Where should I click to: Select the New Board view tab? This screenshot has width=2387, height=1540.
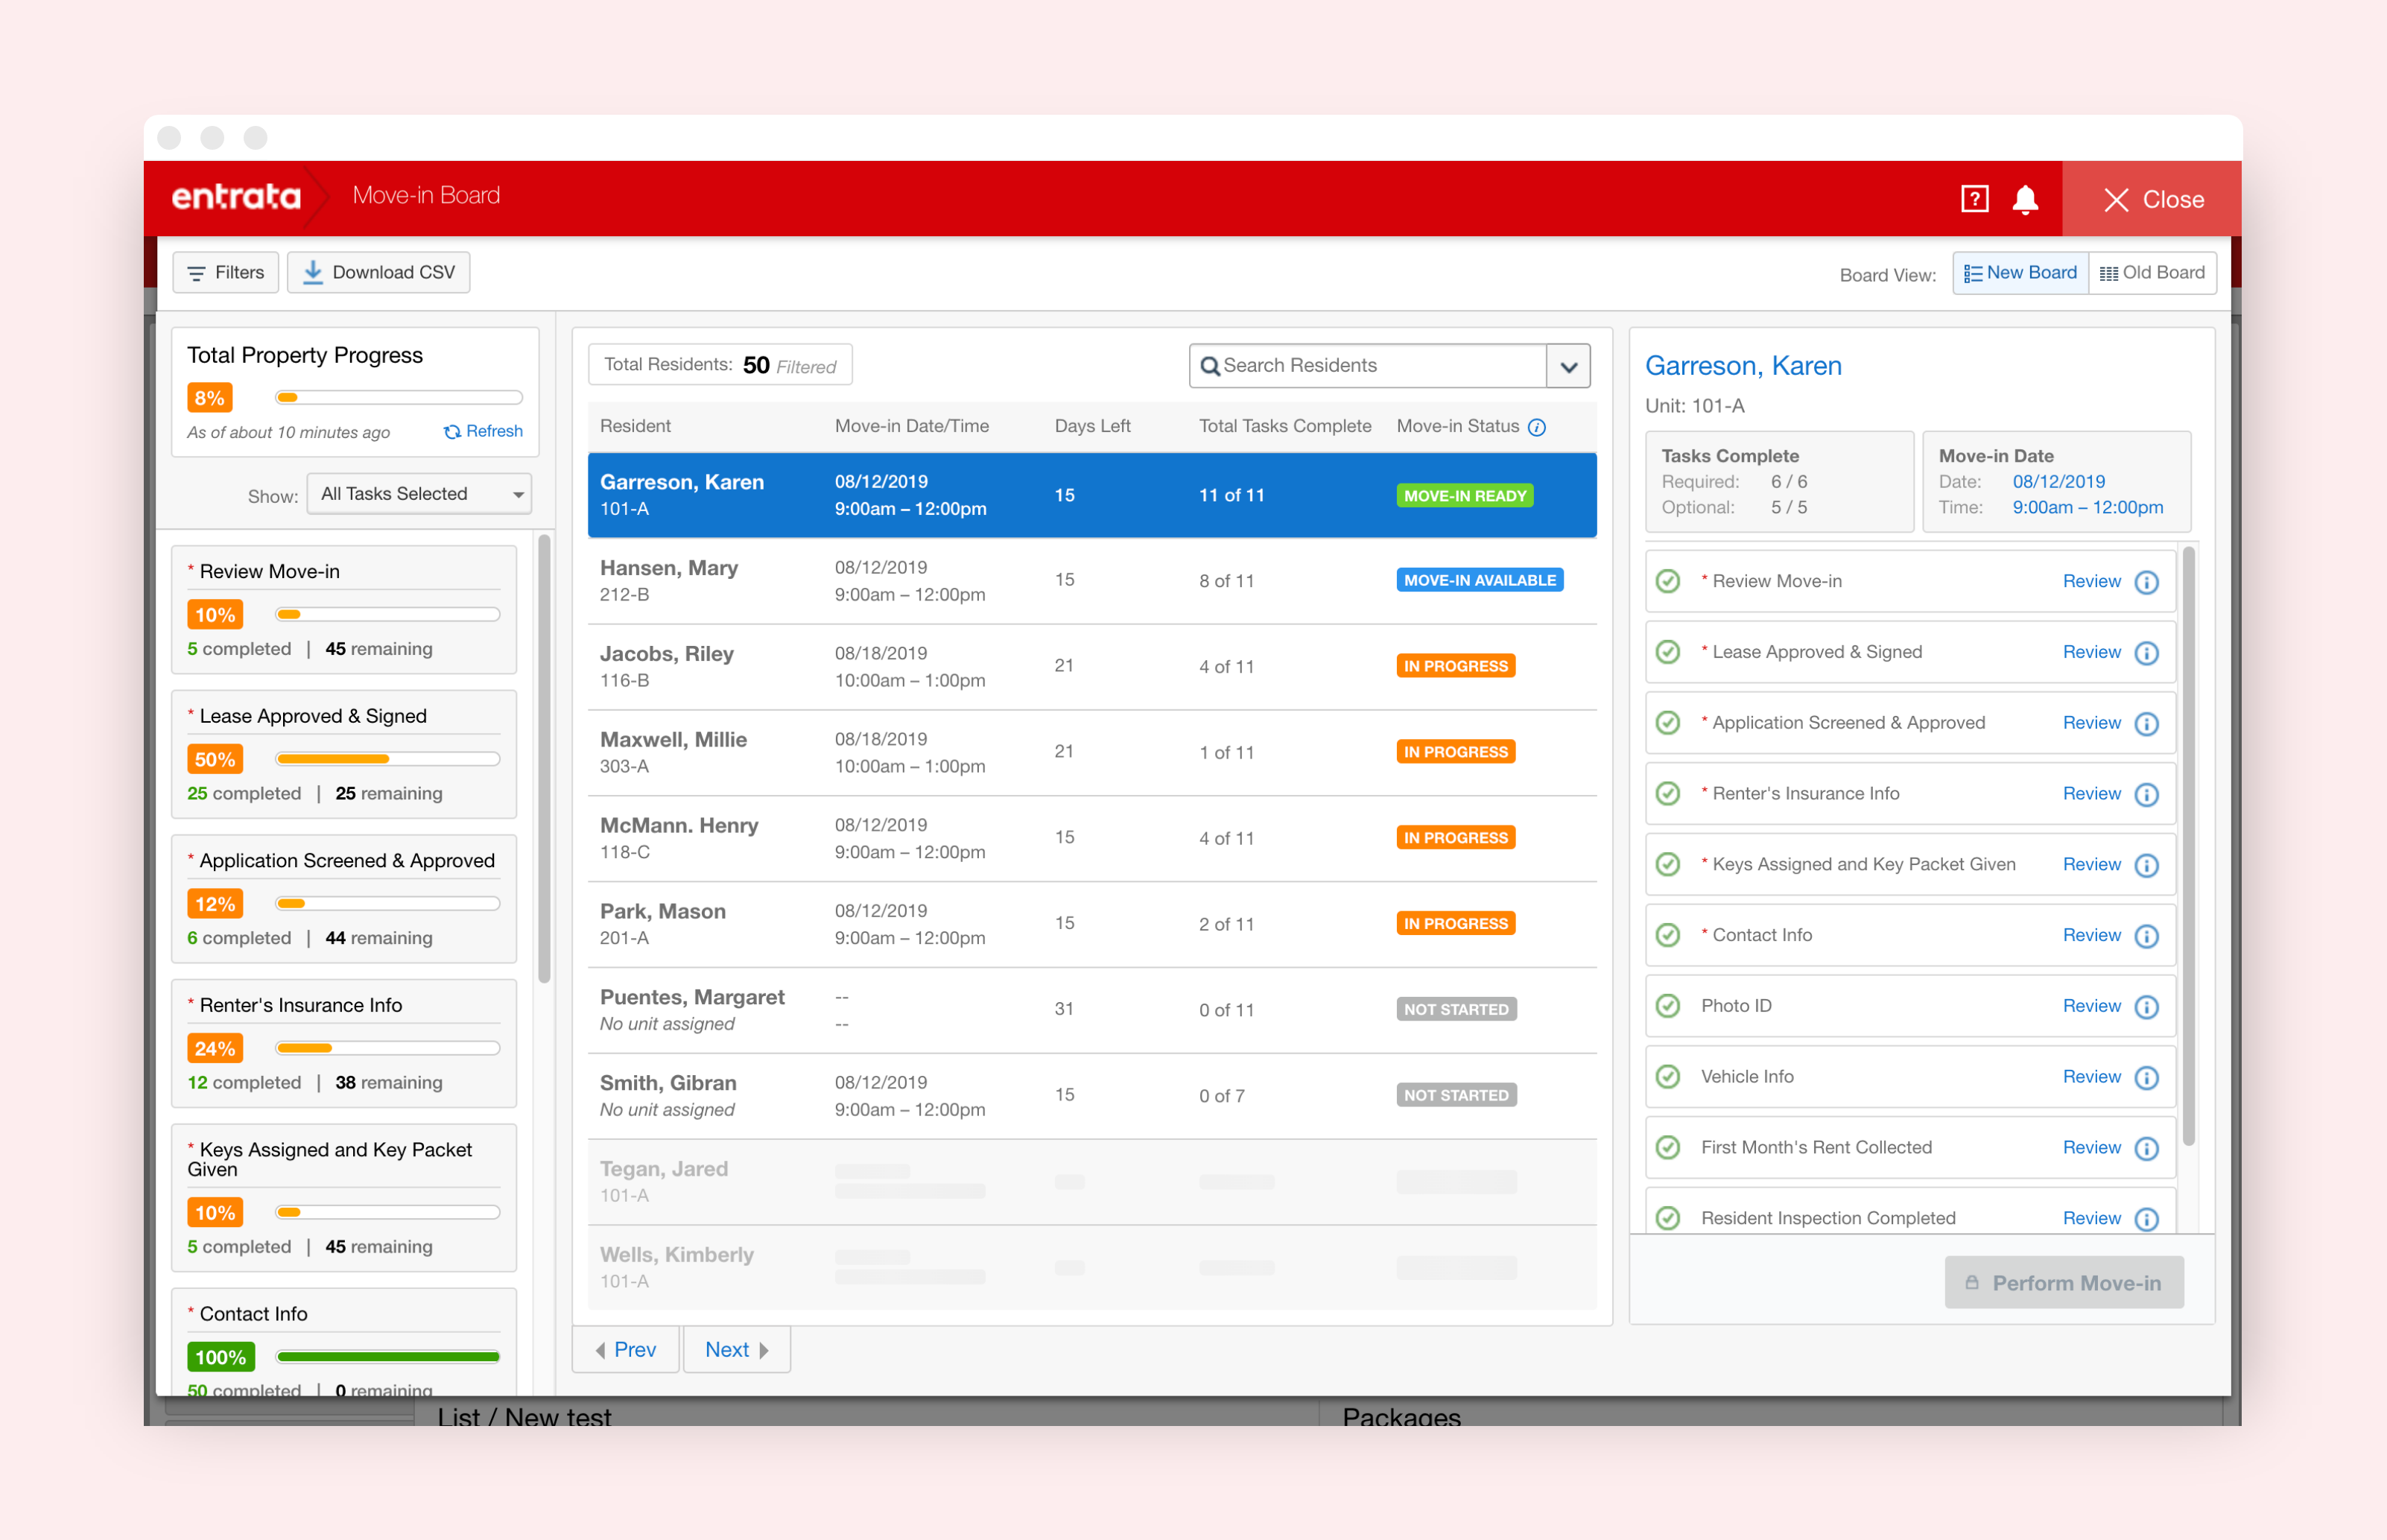coord(2020,273)
